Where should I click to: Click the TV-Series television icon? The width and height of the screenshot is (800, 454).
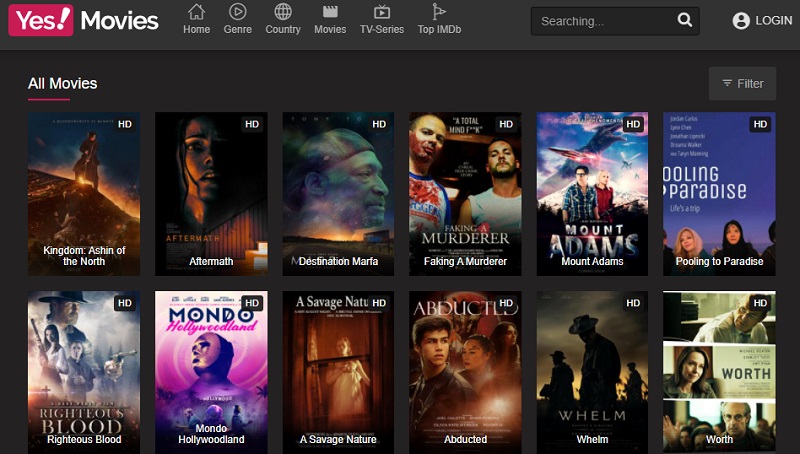coord(382,11)
